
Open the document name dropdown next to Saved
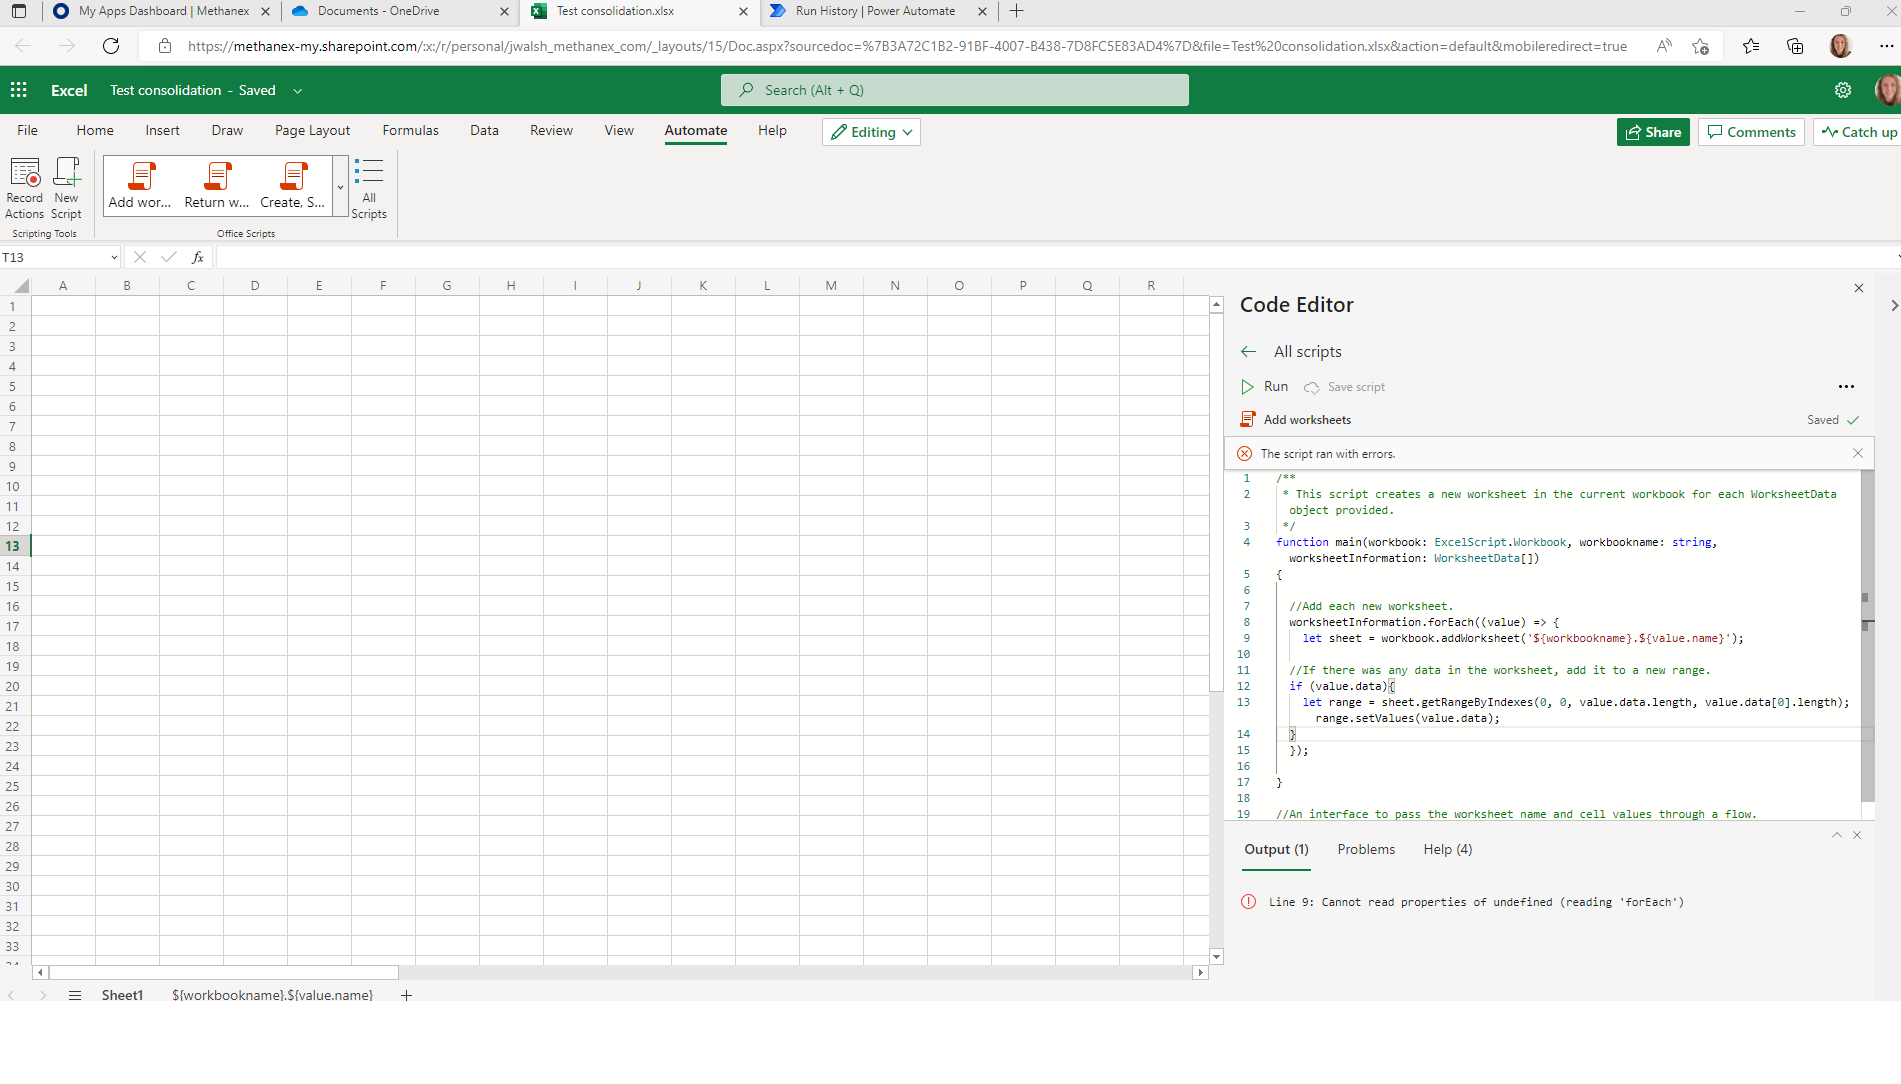tap(297, 90)
